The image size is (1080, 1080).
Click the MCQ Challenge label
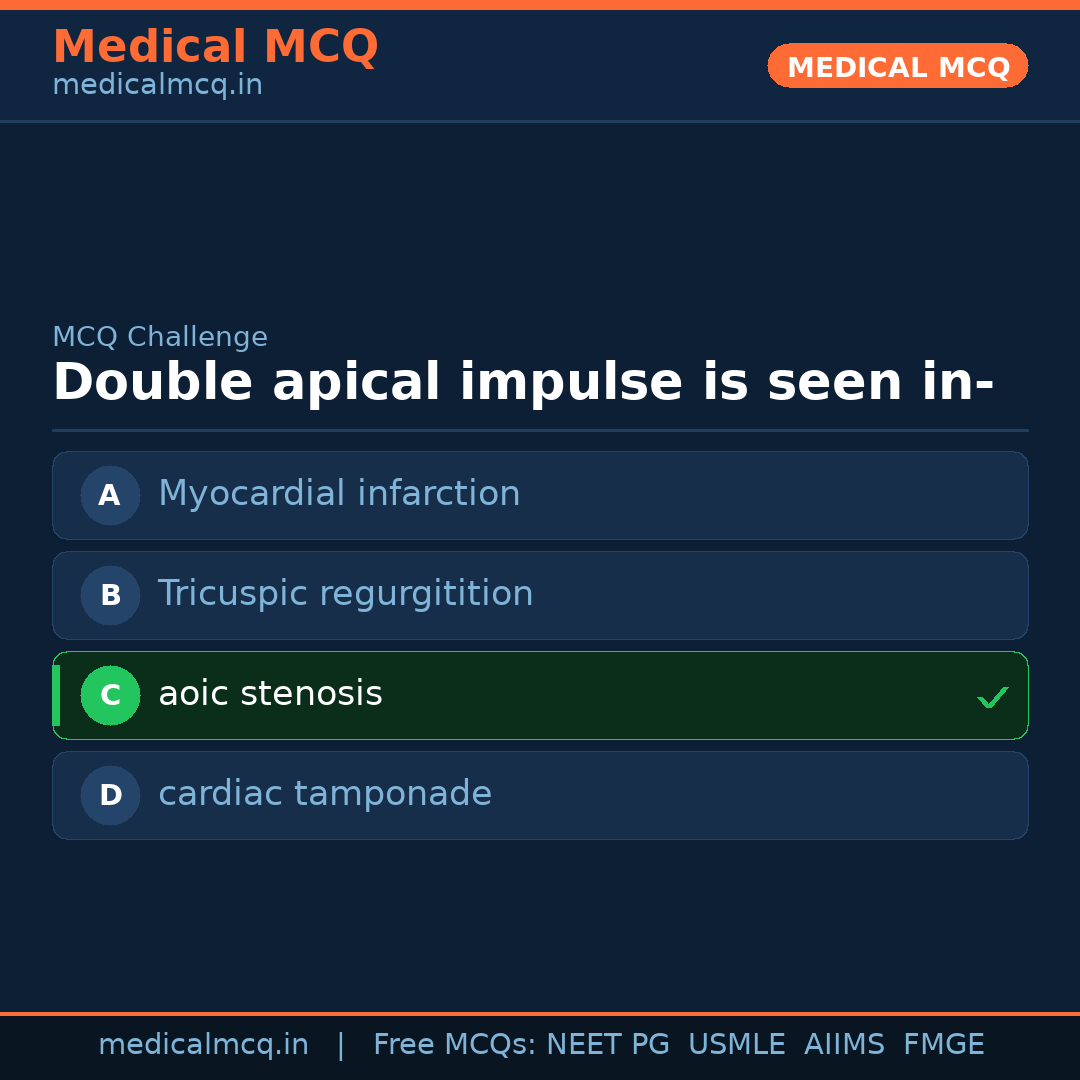[160, 338]
